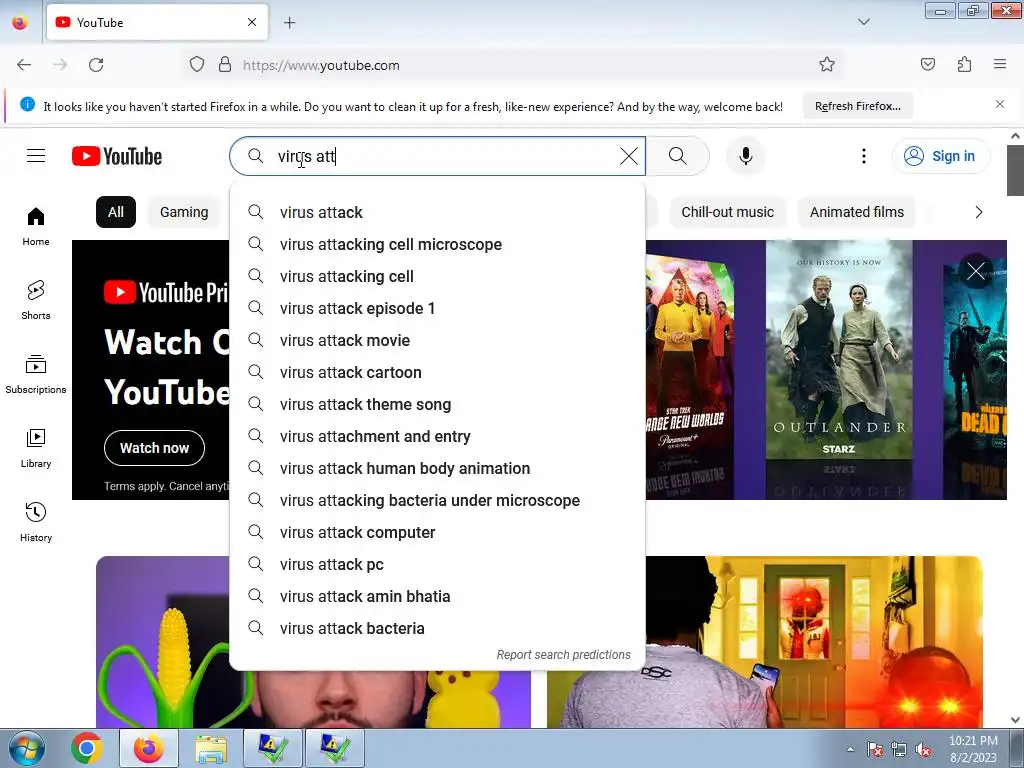Choose suggestion 'virus attack movie'

point(438,340)
